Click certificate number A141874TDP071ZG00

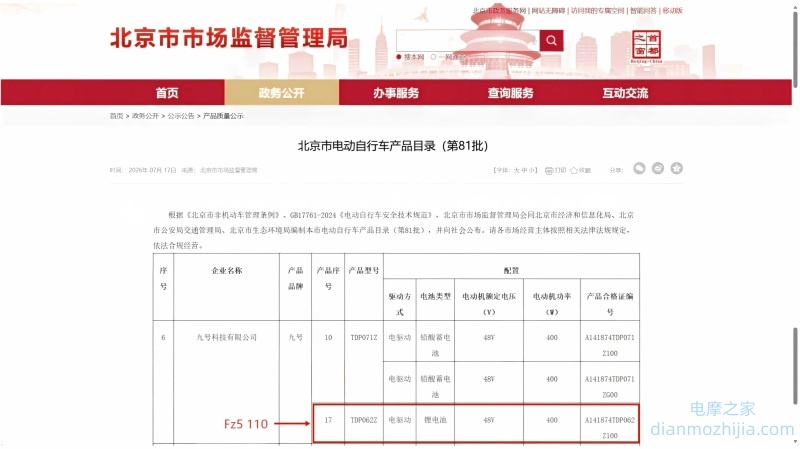tap(610, 386)
